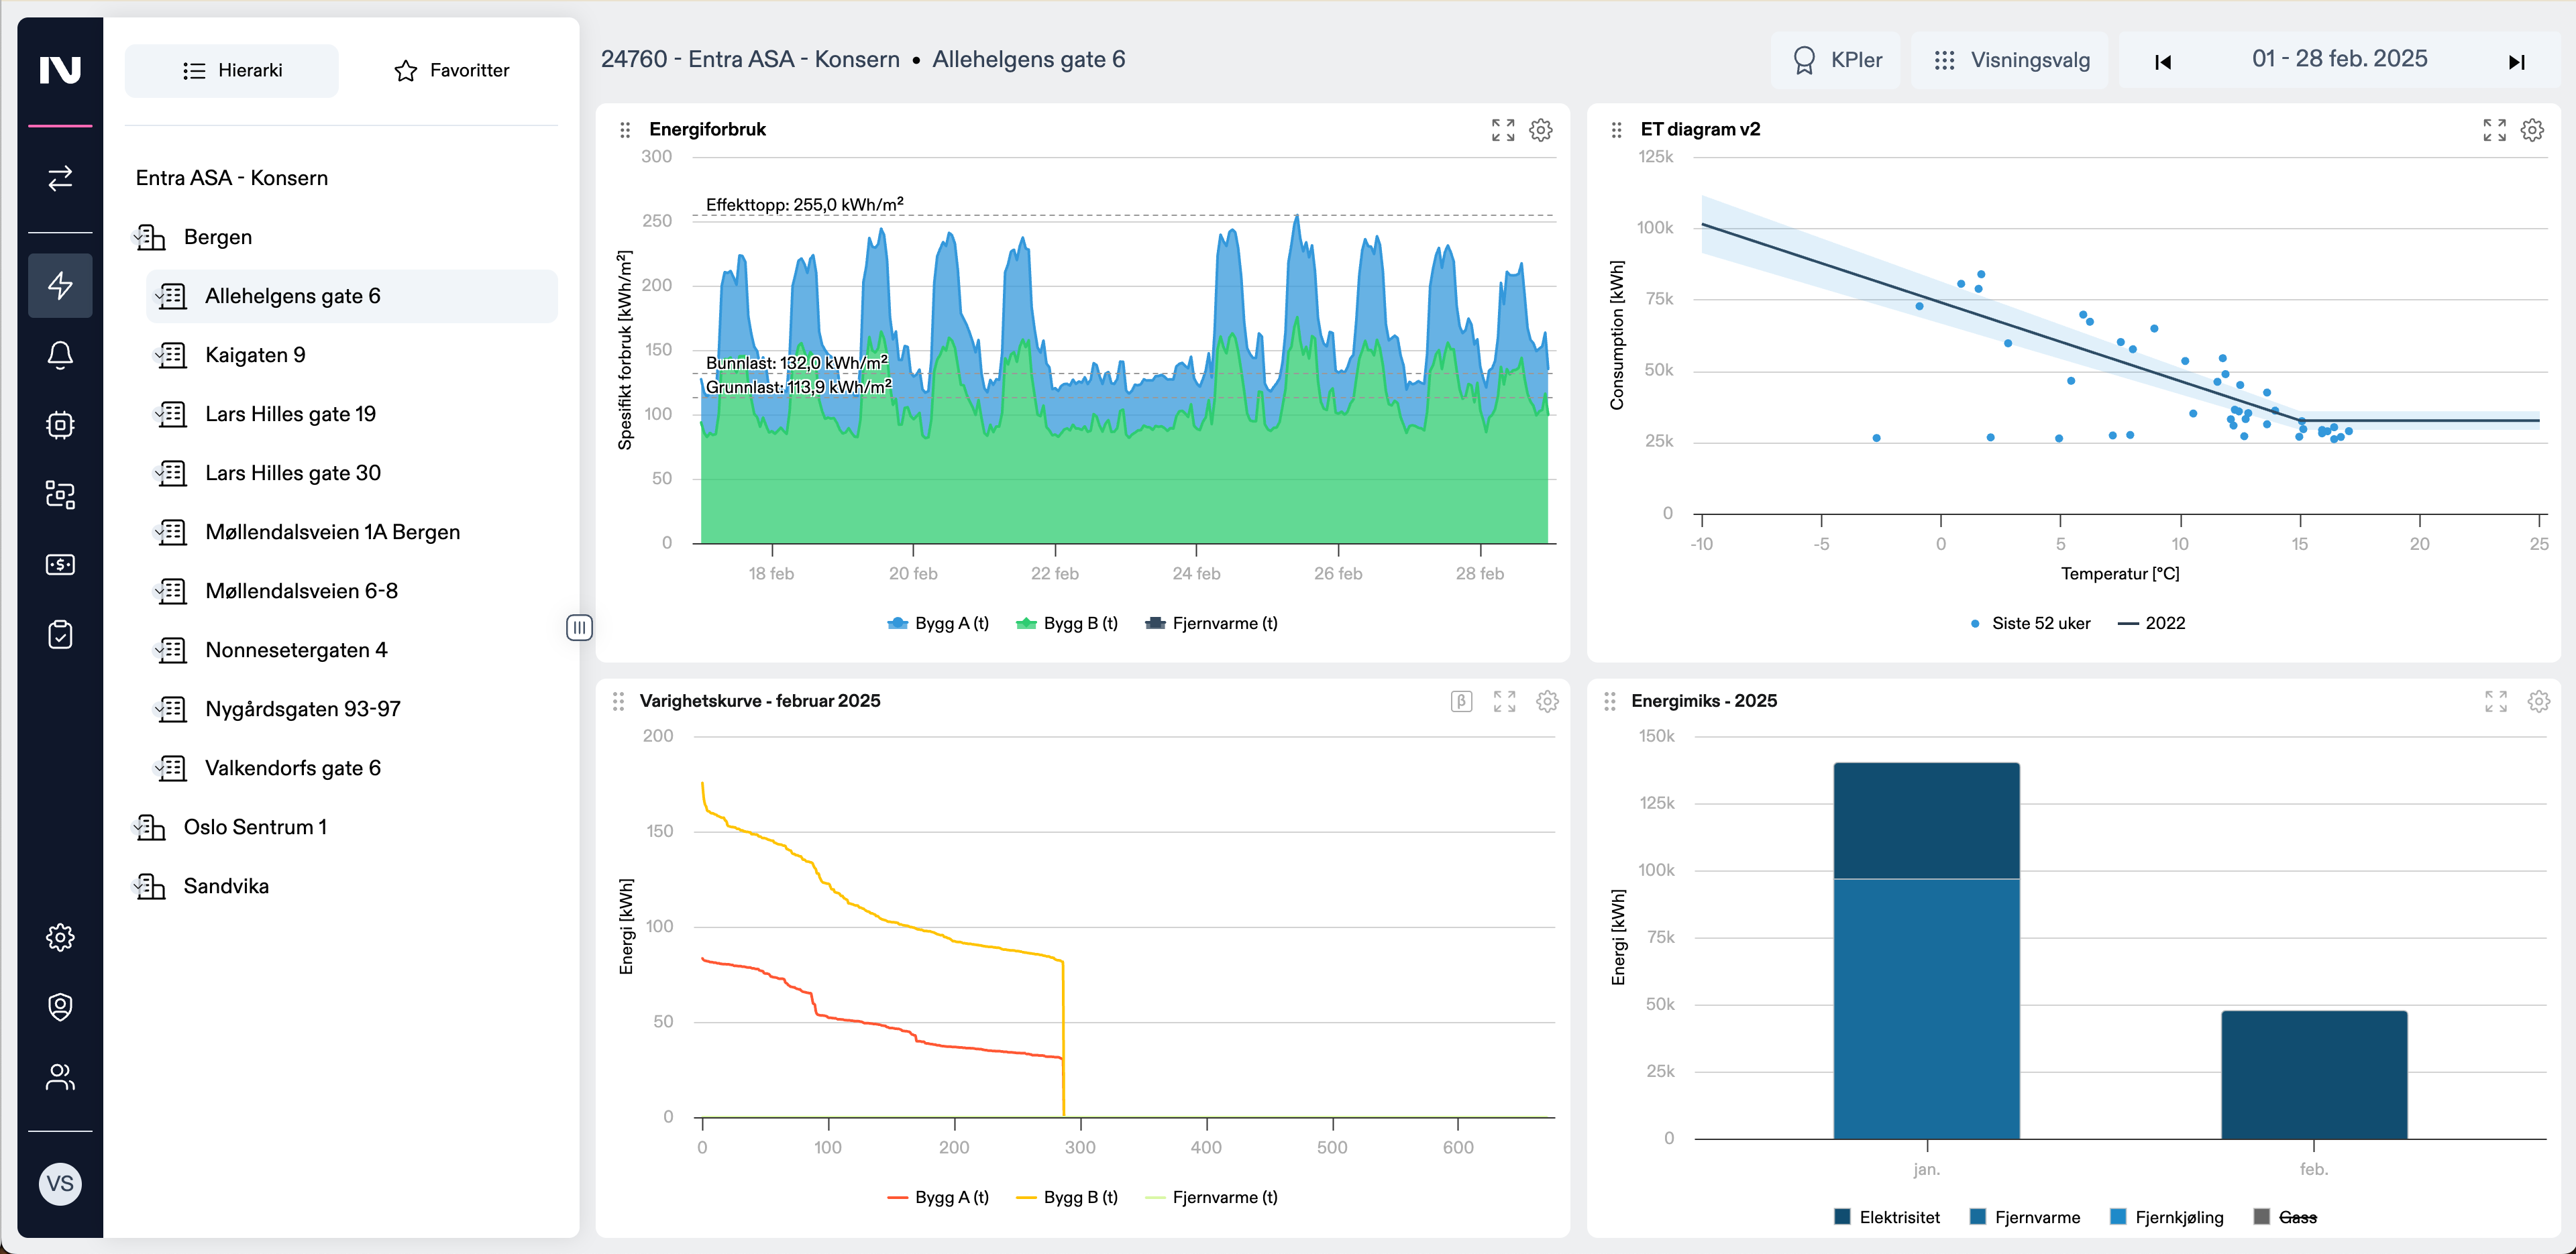
Task: Collapse the Bergen group in hierarchy
Action: click(217, 237)
